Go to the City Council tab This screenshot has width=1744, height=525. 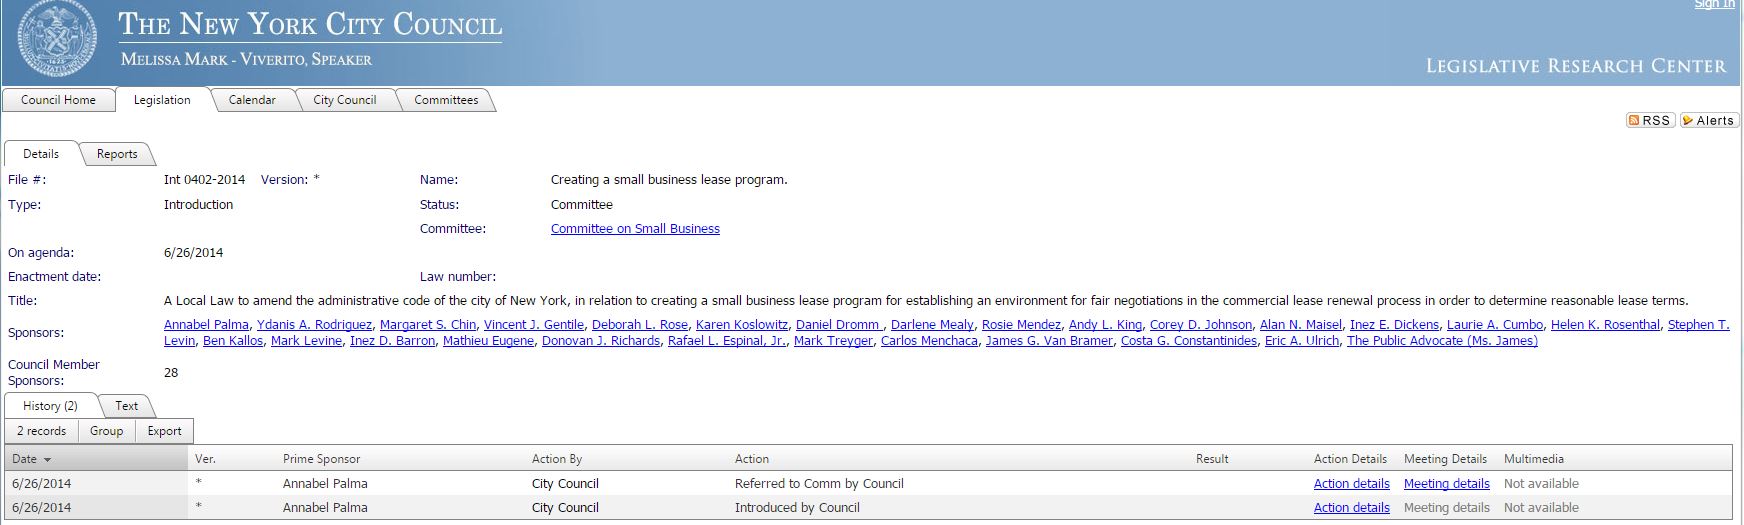[345, 100]
